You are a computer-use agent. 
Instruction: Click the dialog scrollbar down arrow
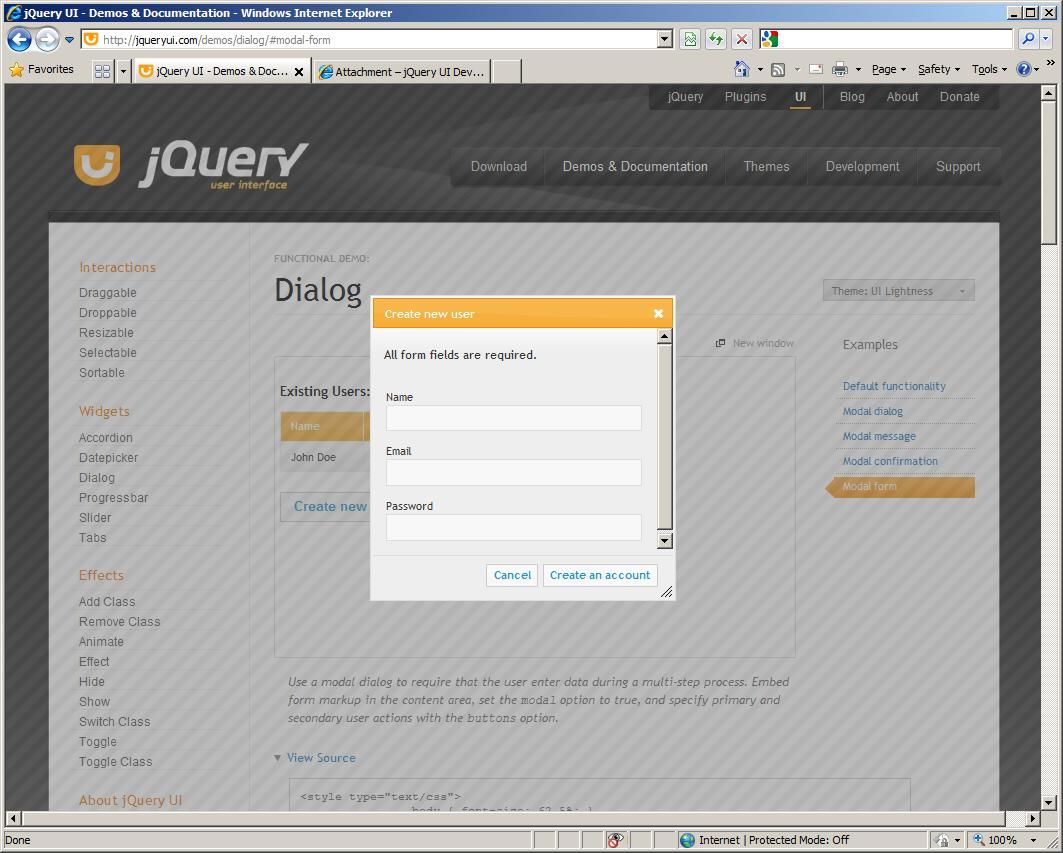point(664,540)
